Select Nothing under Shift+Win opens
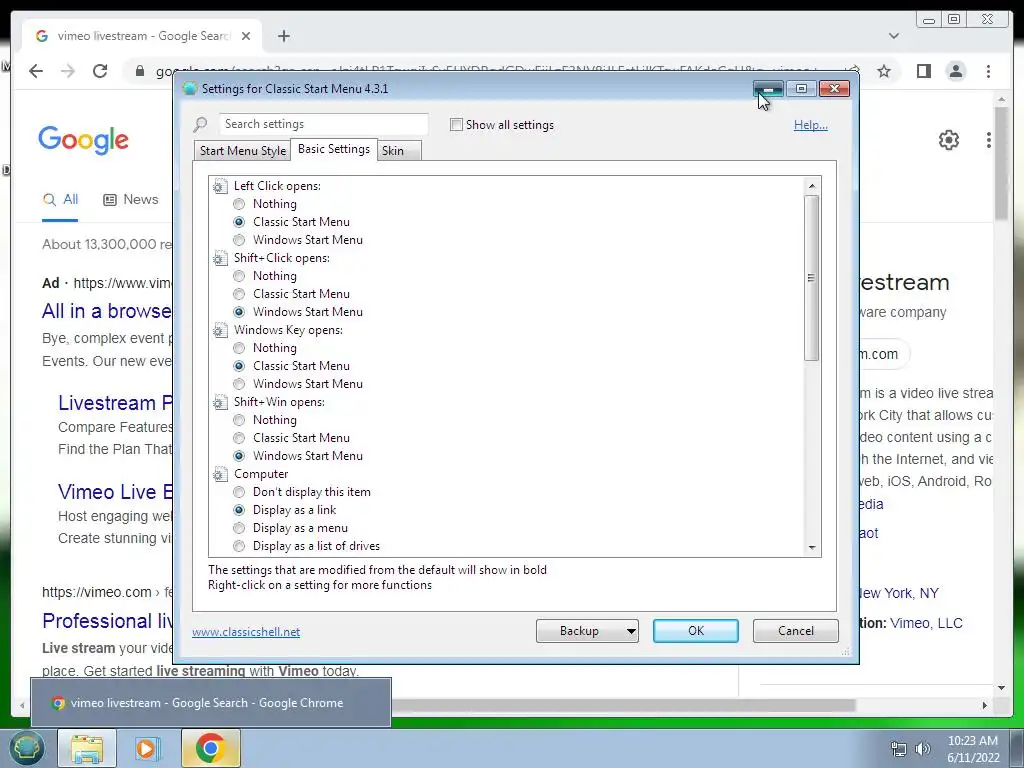 (239, 420)
